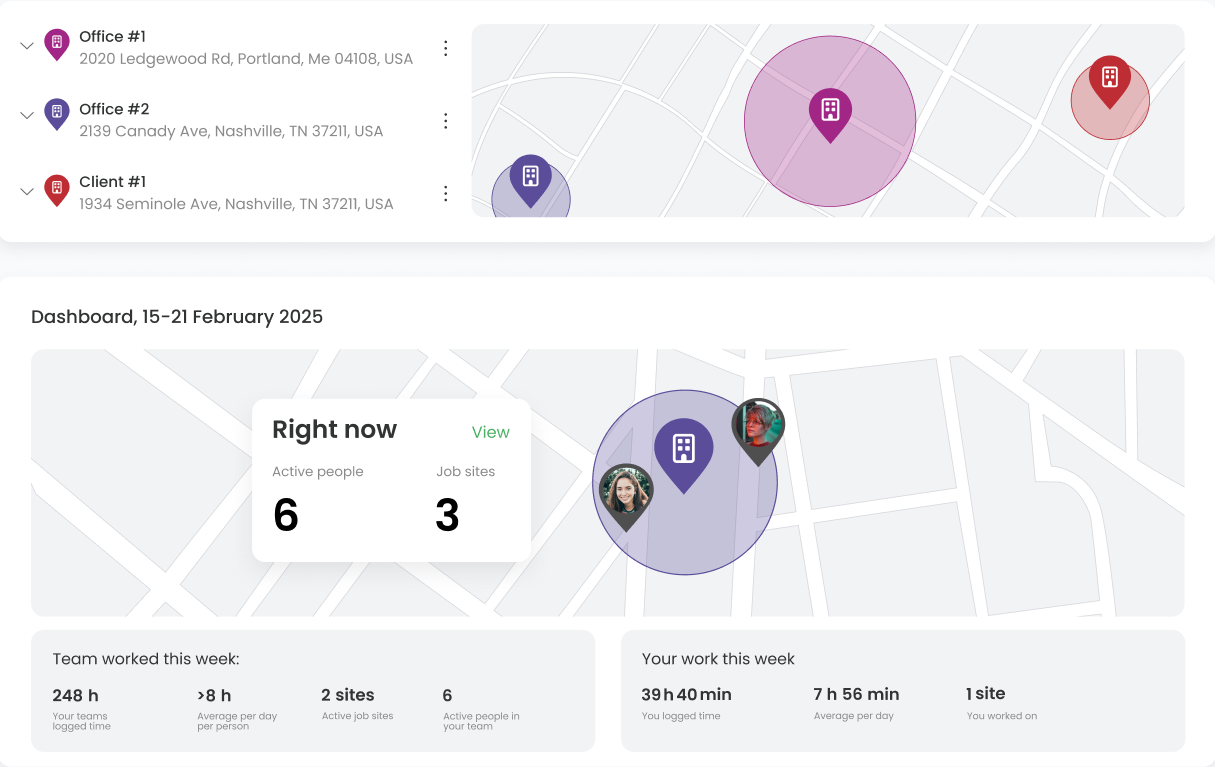The width and height of the screenshot is (1215, 767).
Task: Click address 1934 Seminole Ave, Nashville
Action: 236,204
